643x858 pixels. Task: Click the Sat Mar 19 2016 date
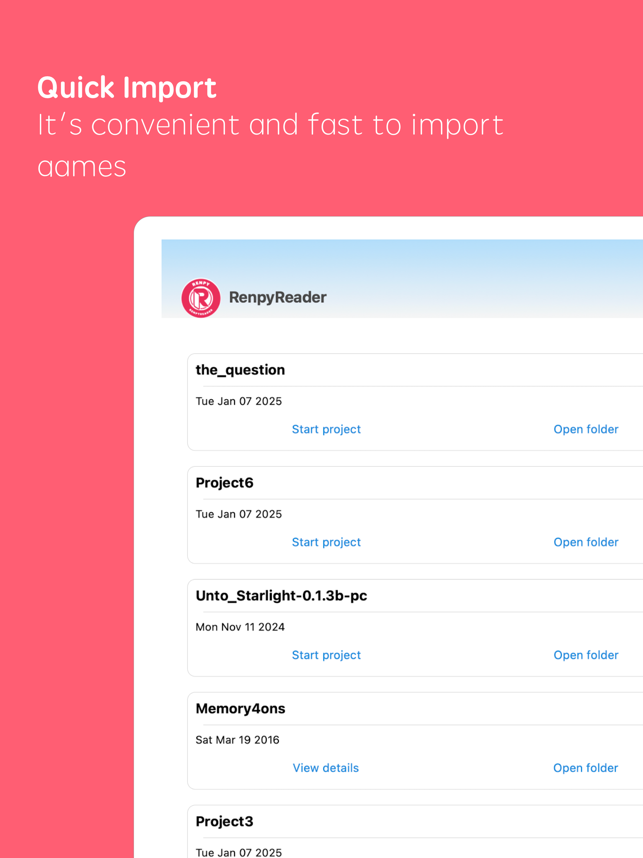coord(237,740)
